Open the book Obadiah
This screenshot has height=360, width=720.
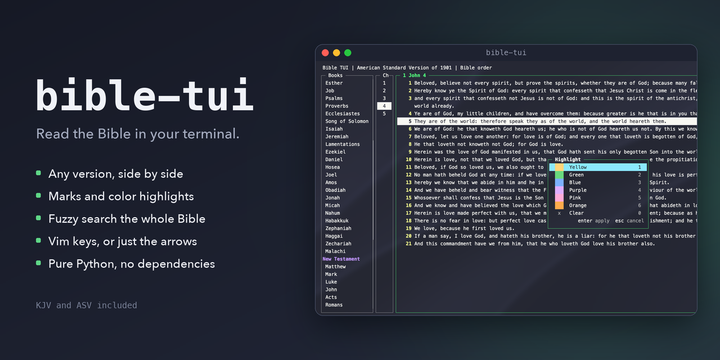(x=335, y=190)
